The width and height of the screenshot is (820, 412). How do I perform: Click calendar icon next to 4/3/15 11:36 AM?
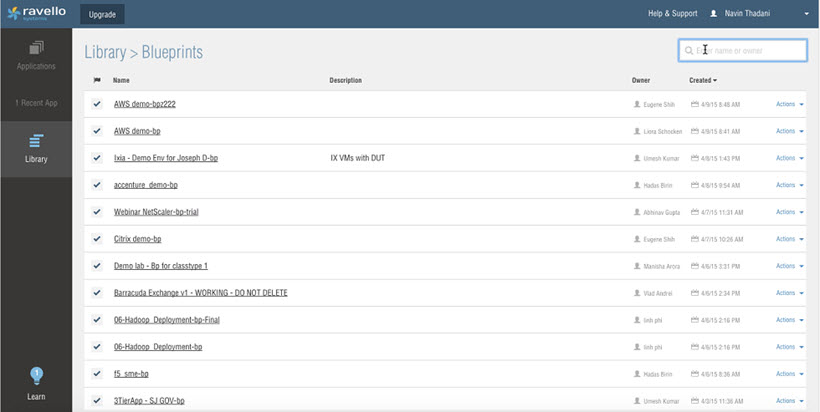[x=695, y=400]
